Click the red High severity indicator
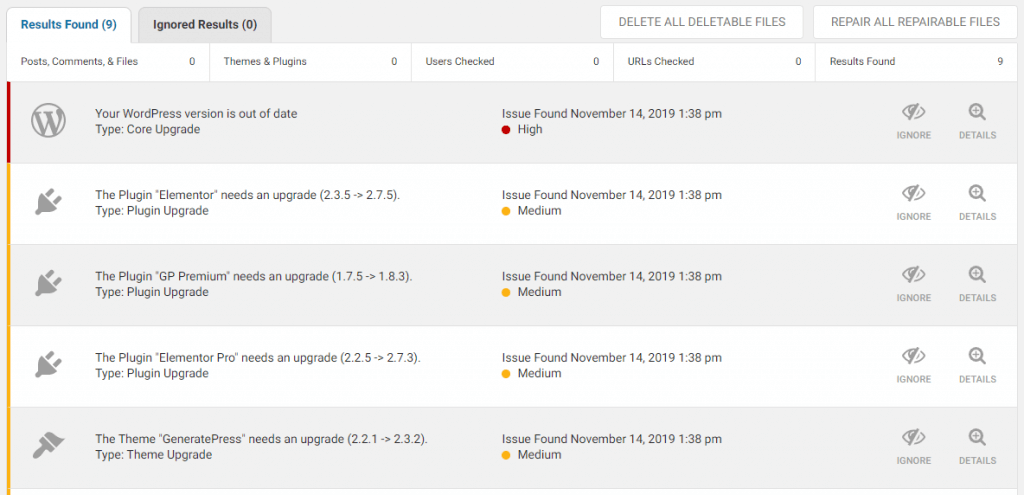1024x495 pixels. [505, 129]
